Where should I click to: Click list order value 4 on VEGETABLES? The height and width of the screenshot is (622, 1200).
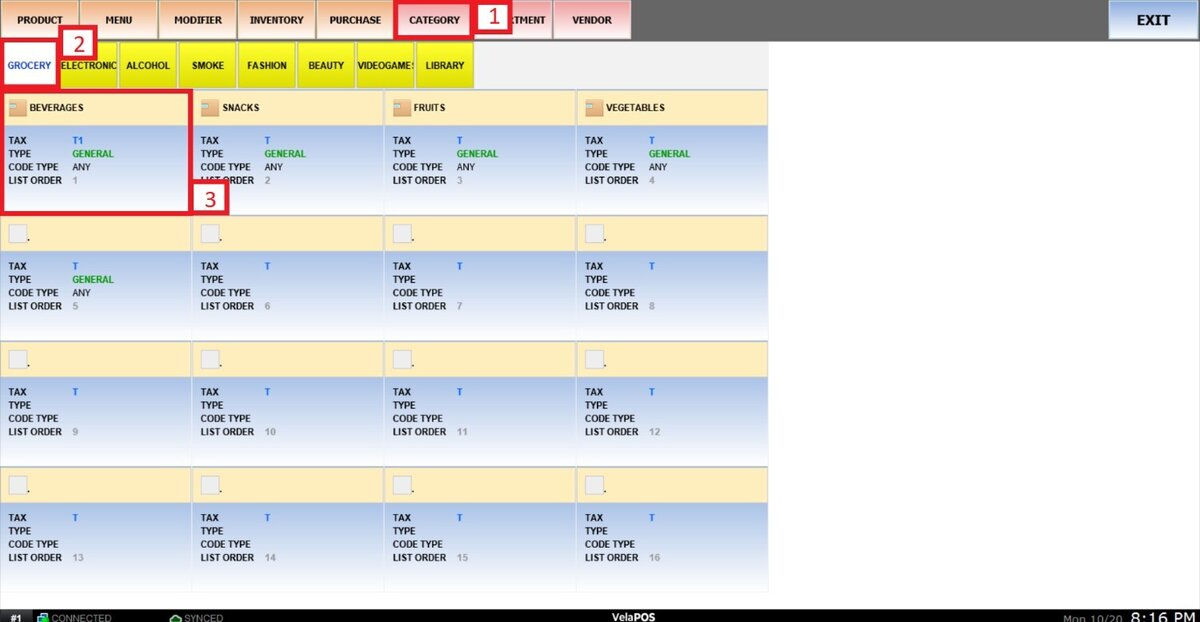(x=652, y=181)
